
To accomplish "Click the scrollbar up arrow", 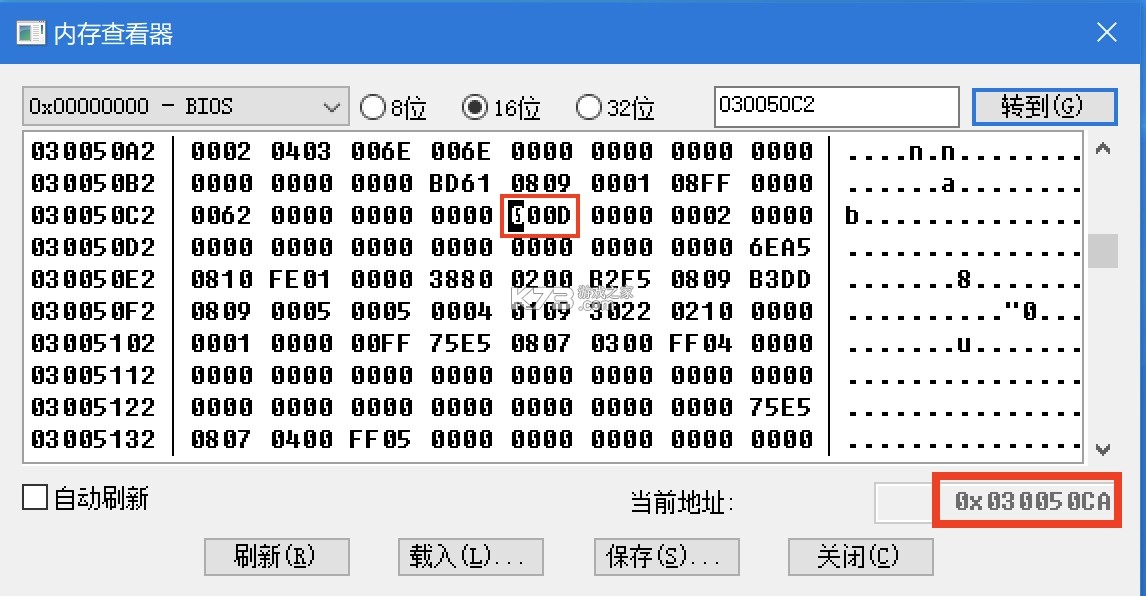I will [1103, 148].
